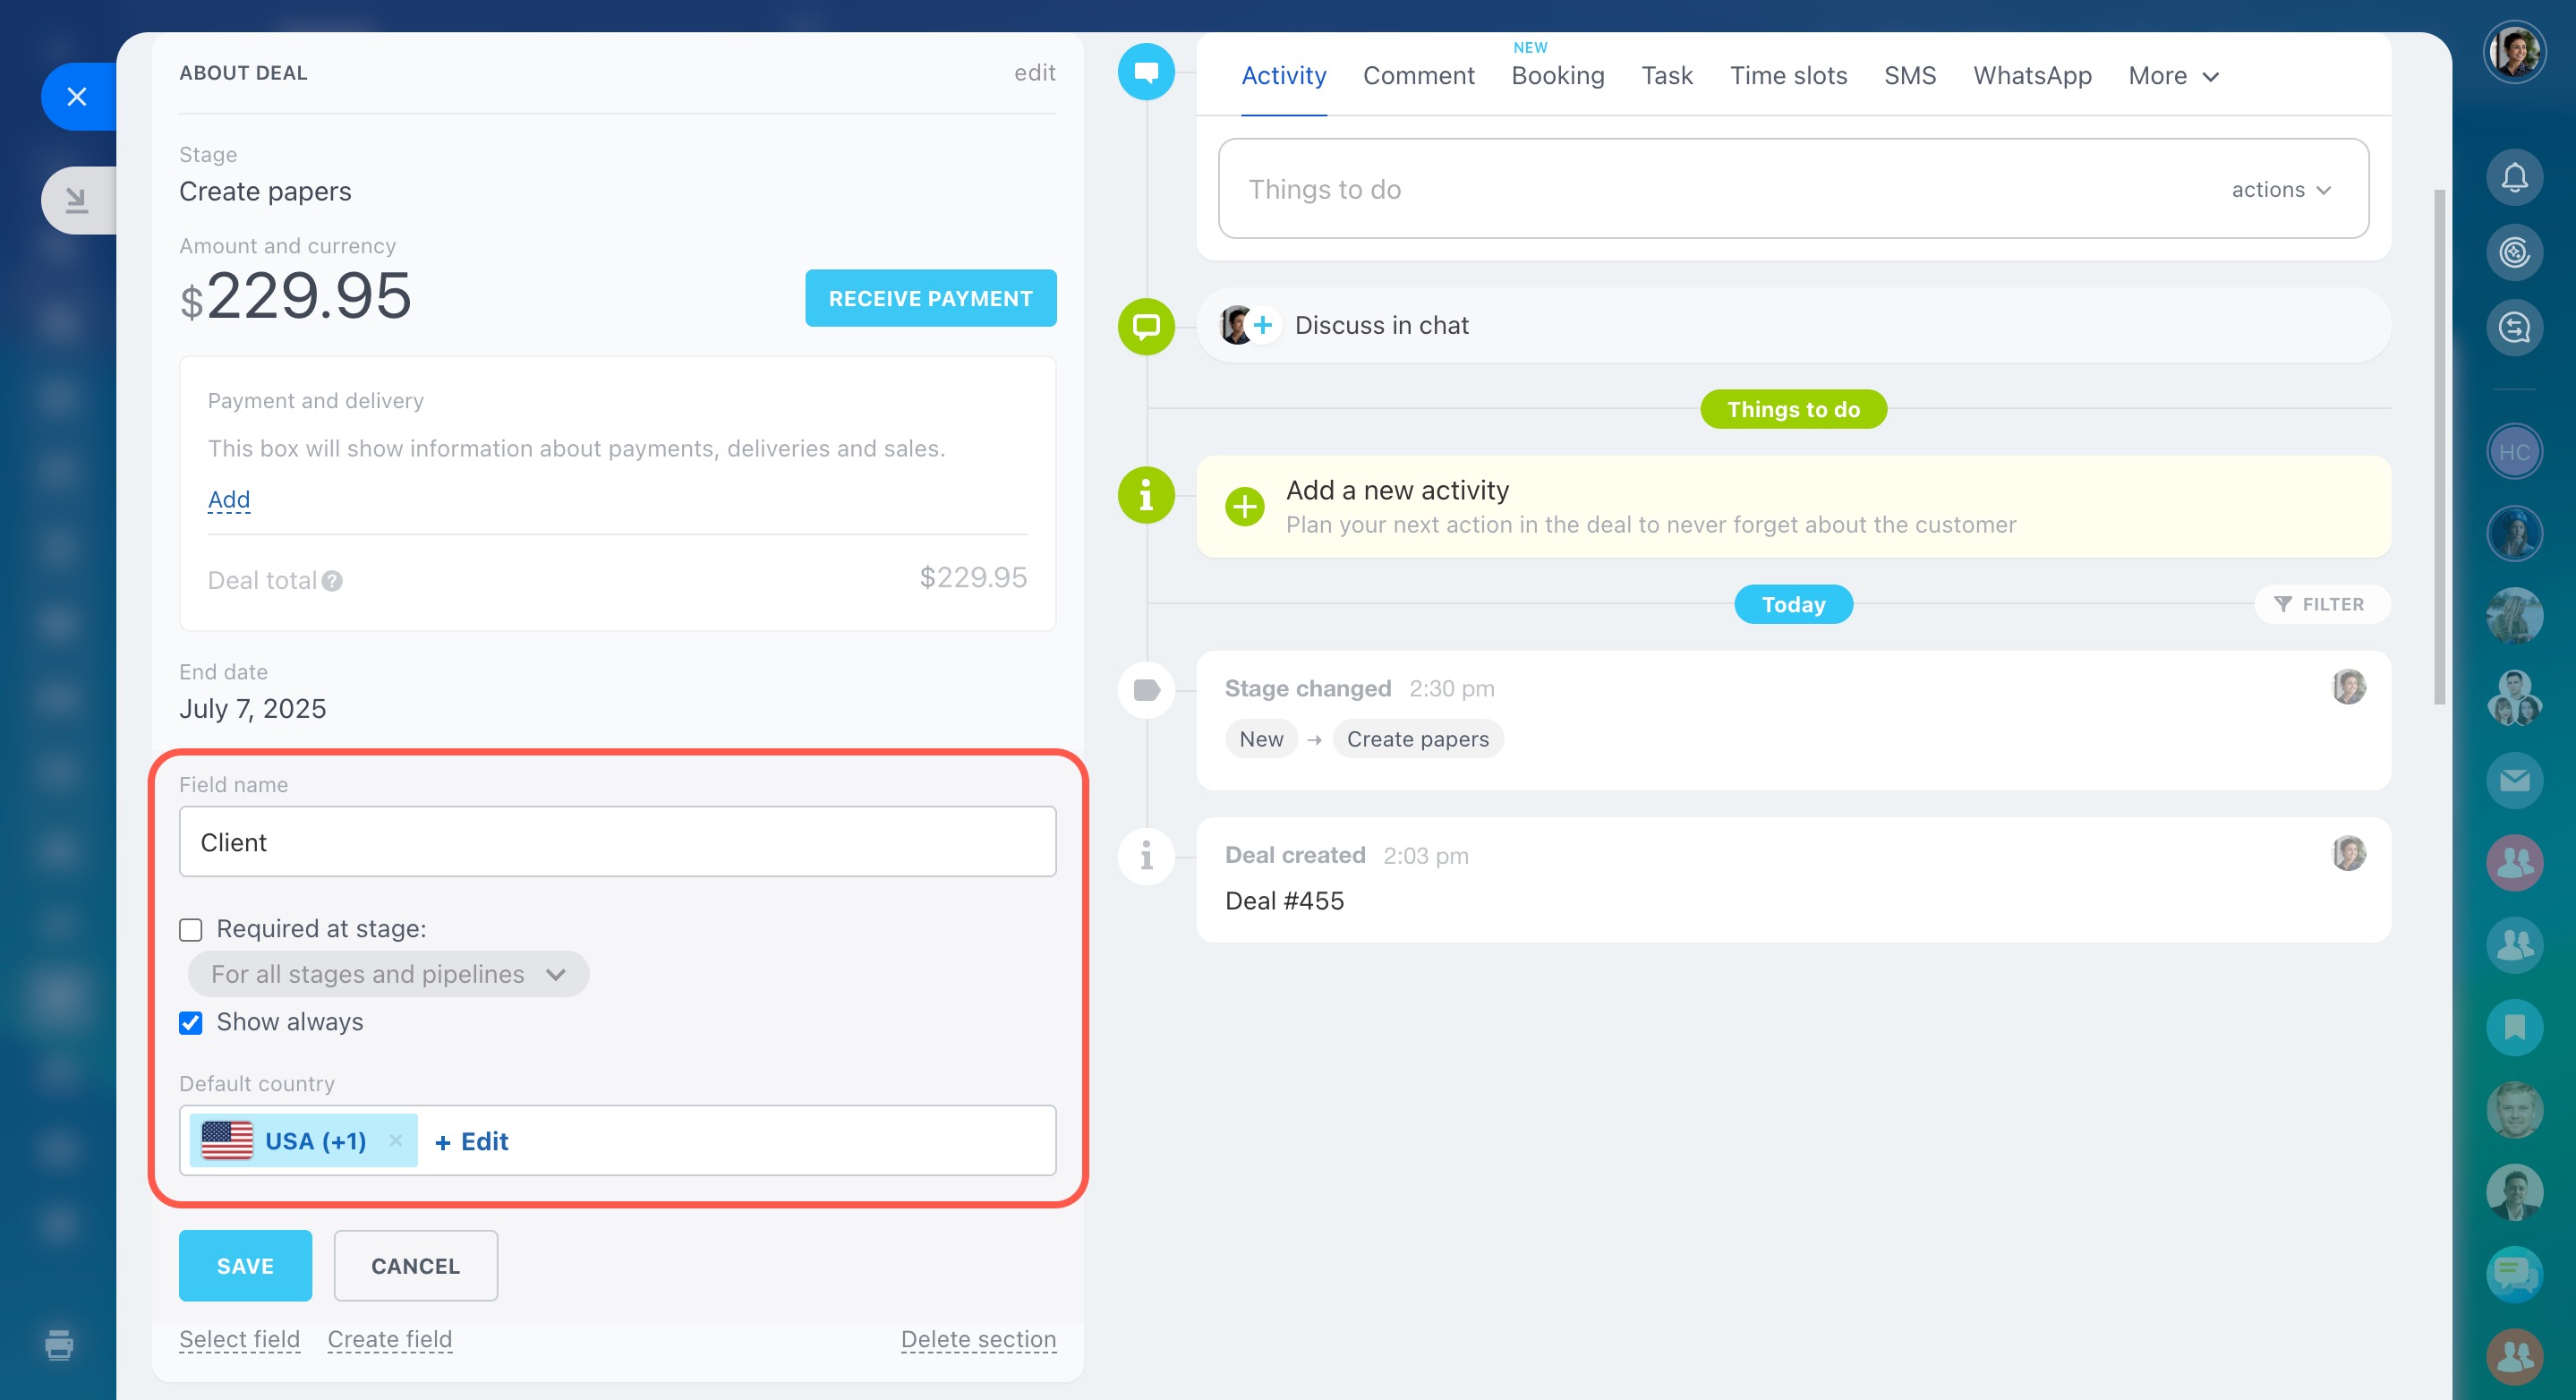Click the Field name input containing Client
Image resolution: width=2576 pixels, height=1400 pixels.
pyautogui.click(x=617, y=842)
